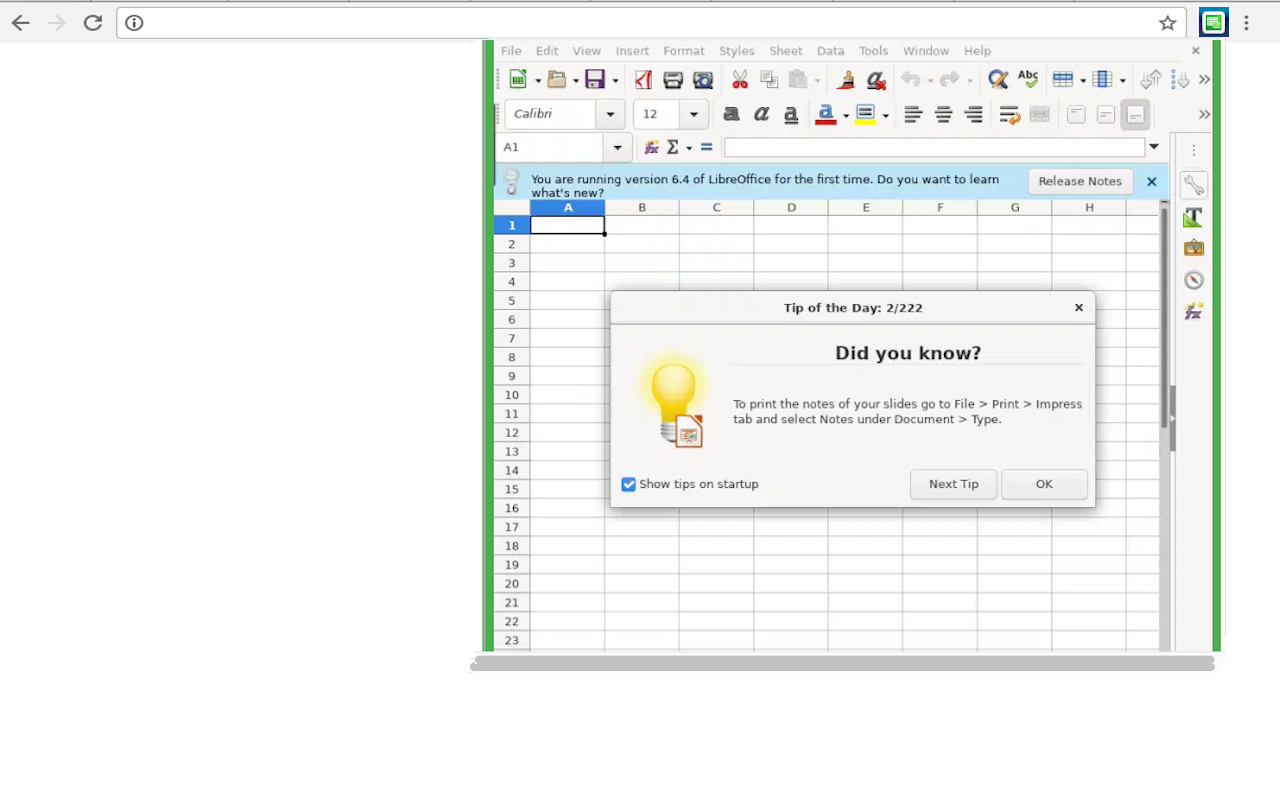Dismiss the version infobar
Image resolution: width=1280 pixels, height=800 pixels.
pyautogui.click(x=1151, y=181)
